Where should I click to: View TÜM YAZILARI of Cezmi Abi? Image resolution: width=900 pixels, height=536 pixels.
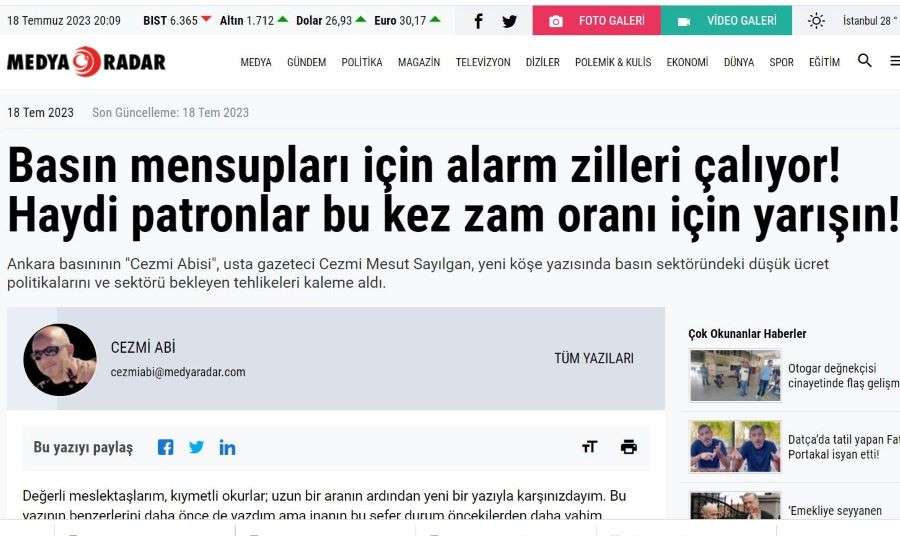pyautogui.click(x=594, y=358)
